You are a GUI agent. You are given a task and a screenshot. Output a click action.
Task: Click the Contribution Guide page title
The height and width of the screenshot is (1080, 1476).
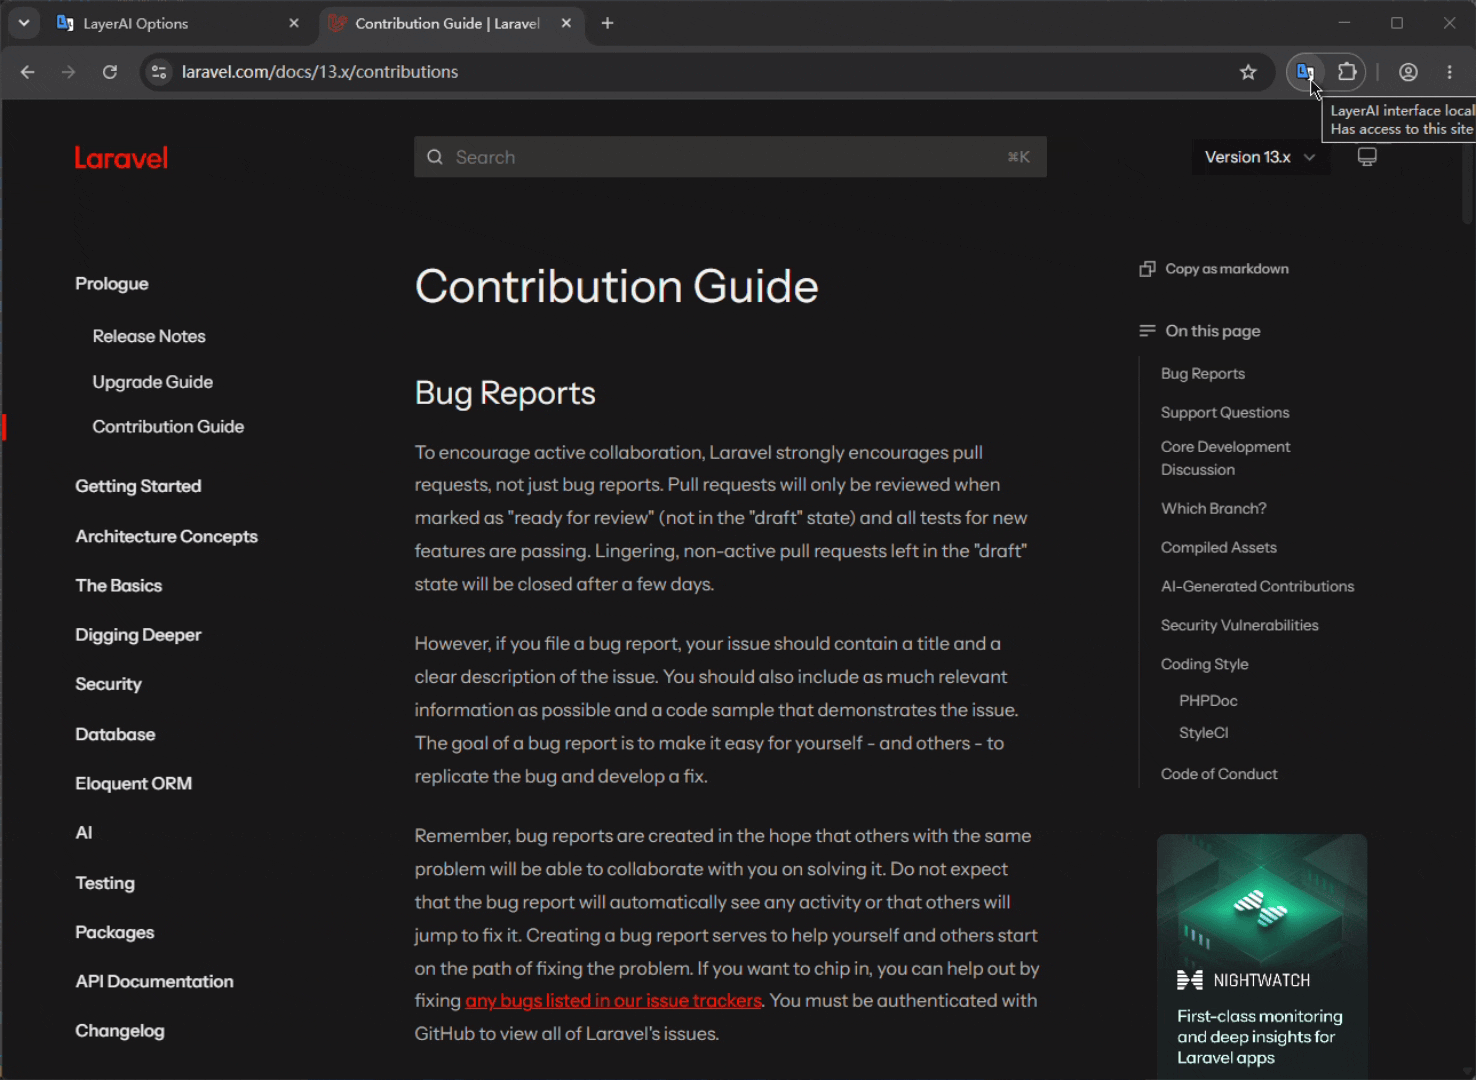616,287
